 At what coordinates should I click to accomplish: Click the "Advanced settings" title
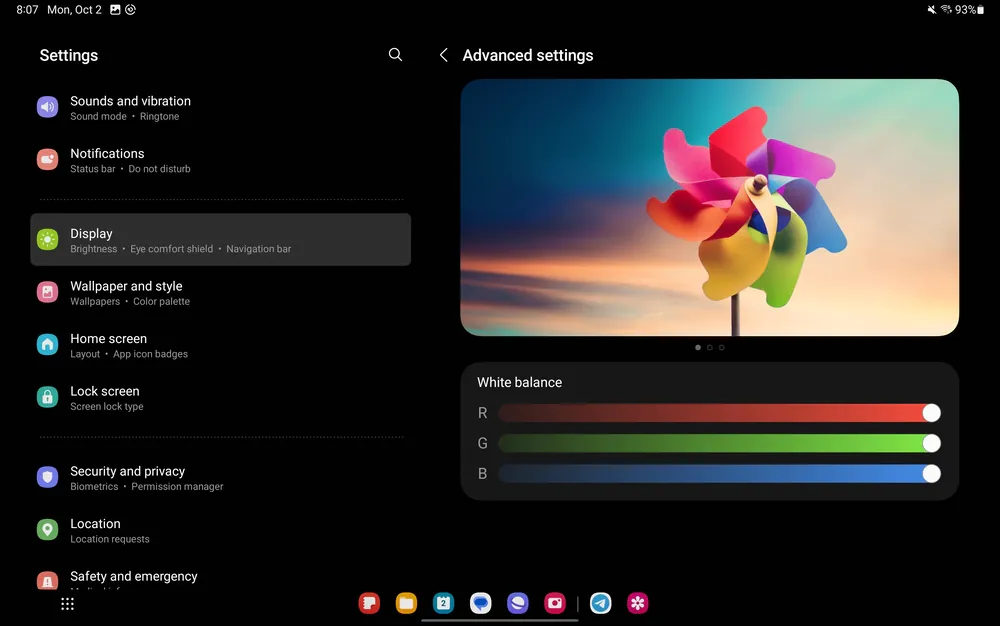[x=528, y=55]
